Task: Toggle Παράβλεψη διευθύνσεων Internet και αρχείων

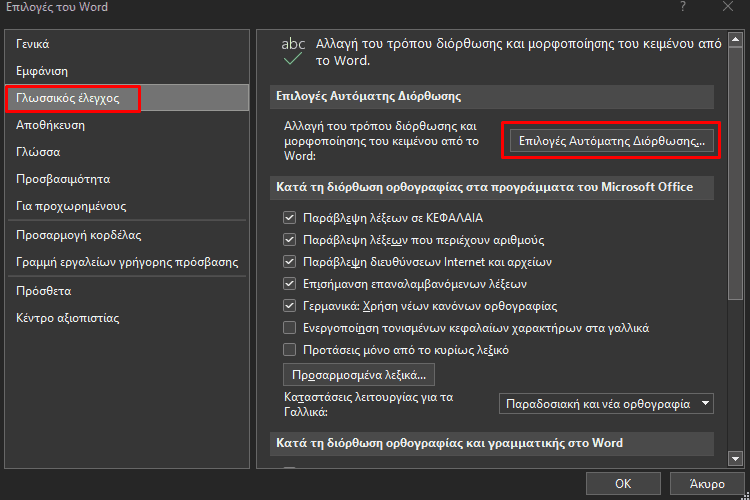Action: [289, 262]
